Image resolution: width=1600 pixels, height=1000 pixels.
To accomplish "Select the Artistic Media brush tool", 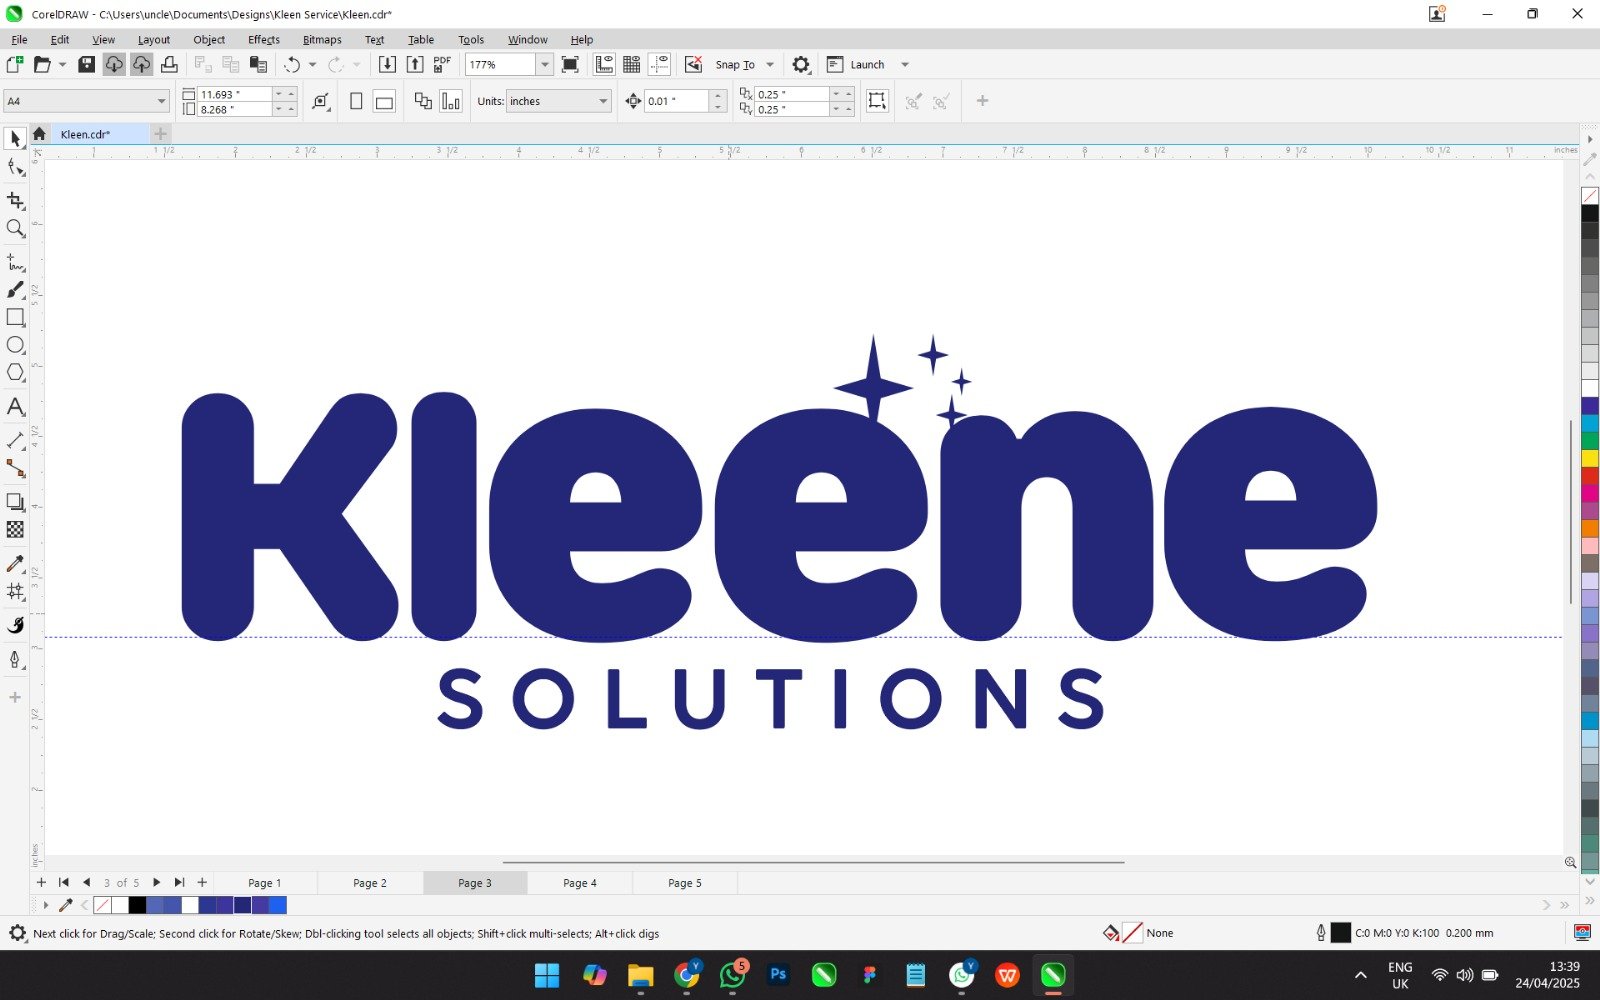I will coord(15,290).
